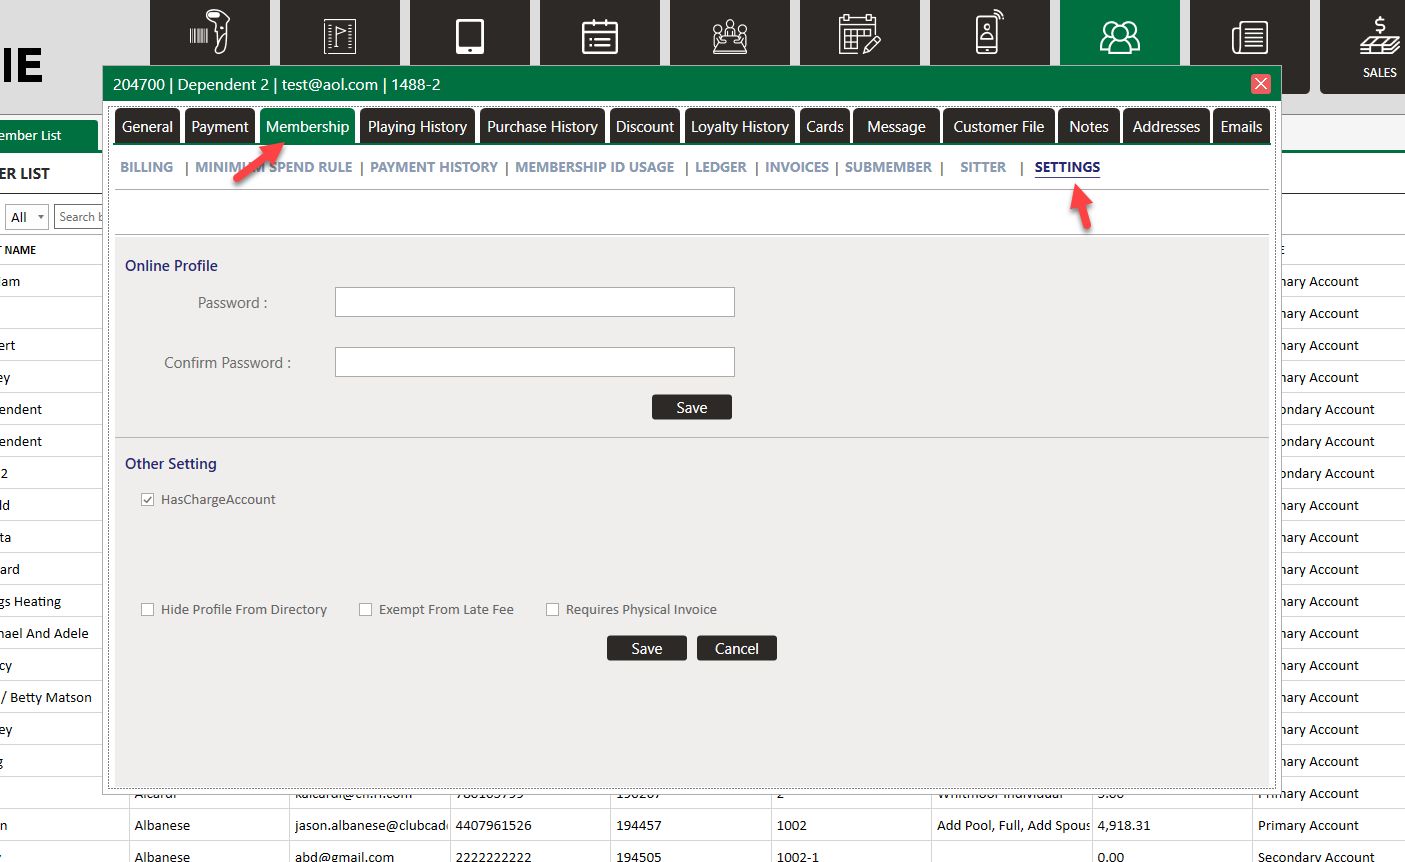Viewport: 1405px width, 862px height.
Task: Click the Confirm Password field
Action: pyautogui.click(x=534, y=362)
